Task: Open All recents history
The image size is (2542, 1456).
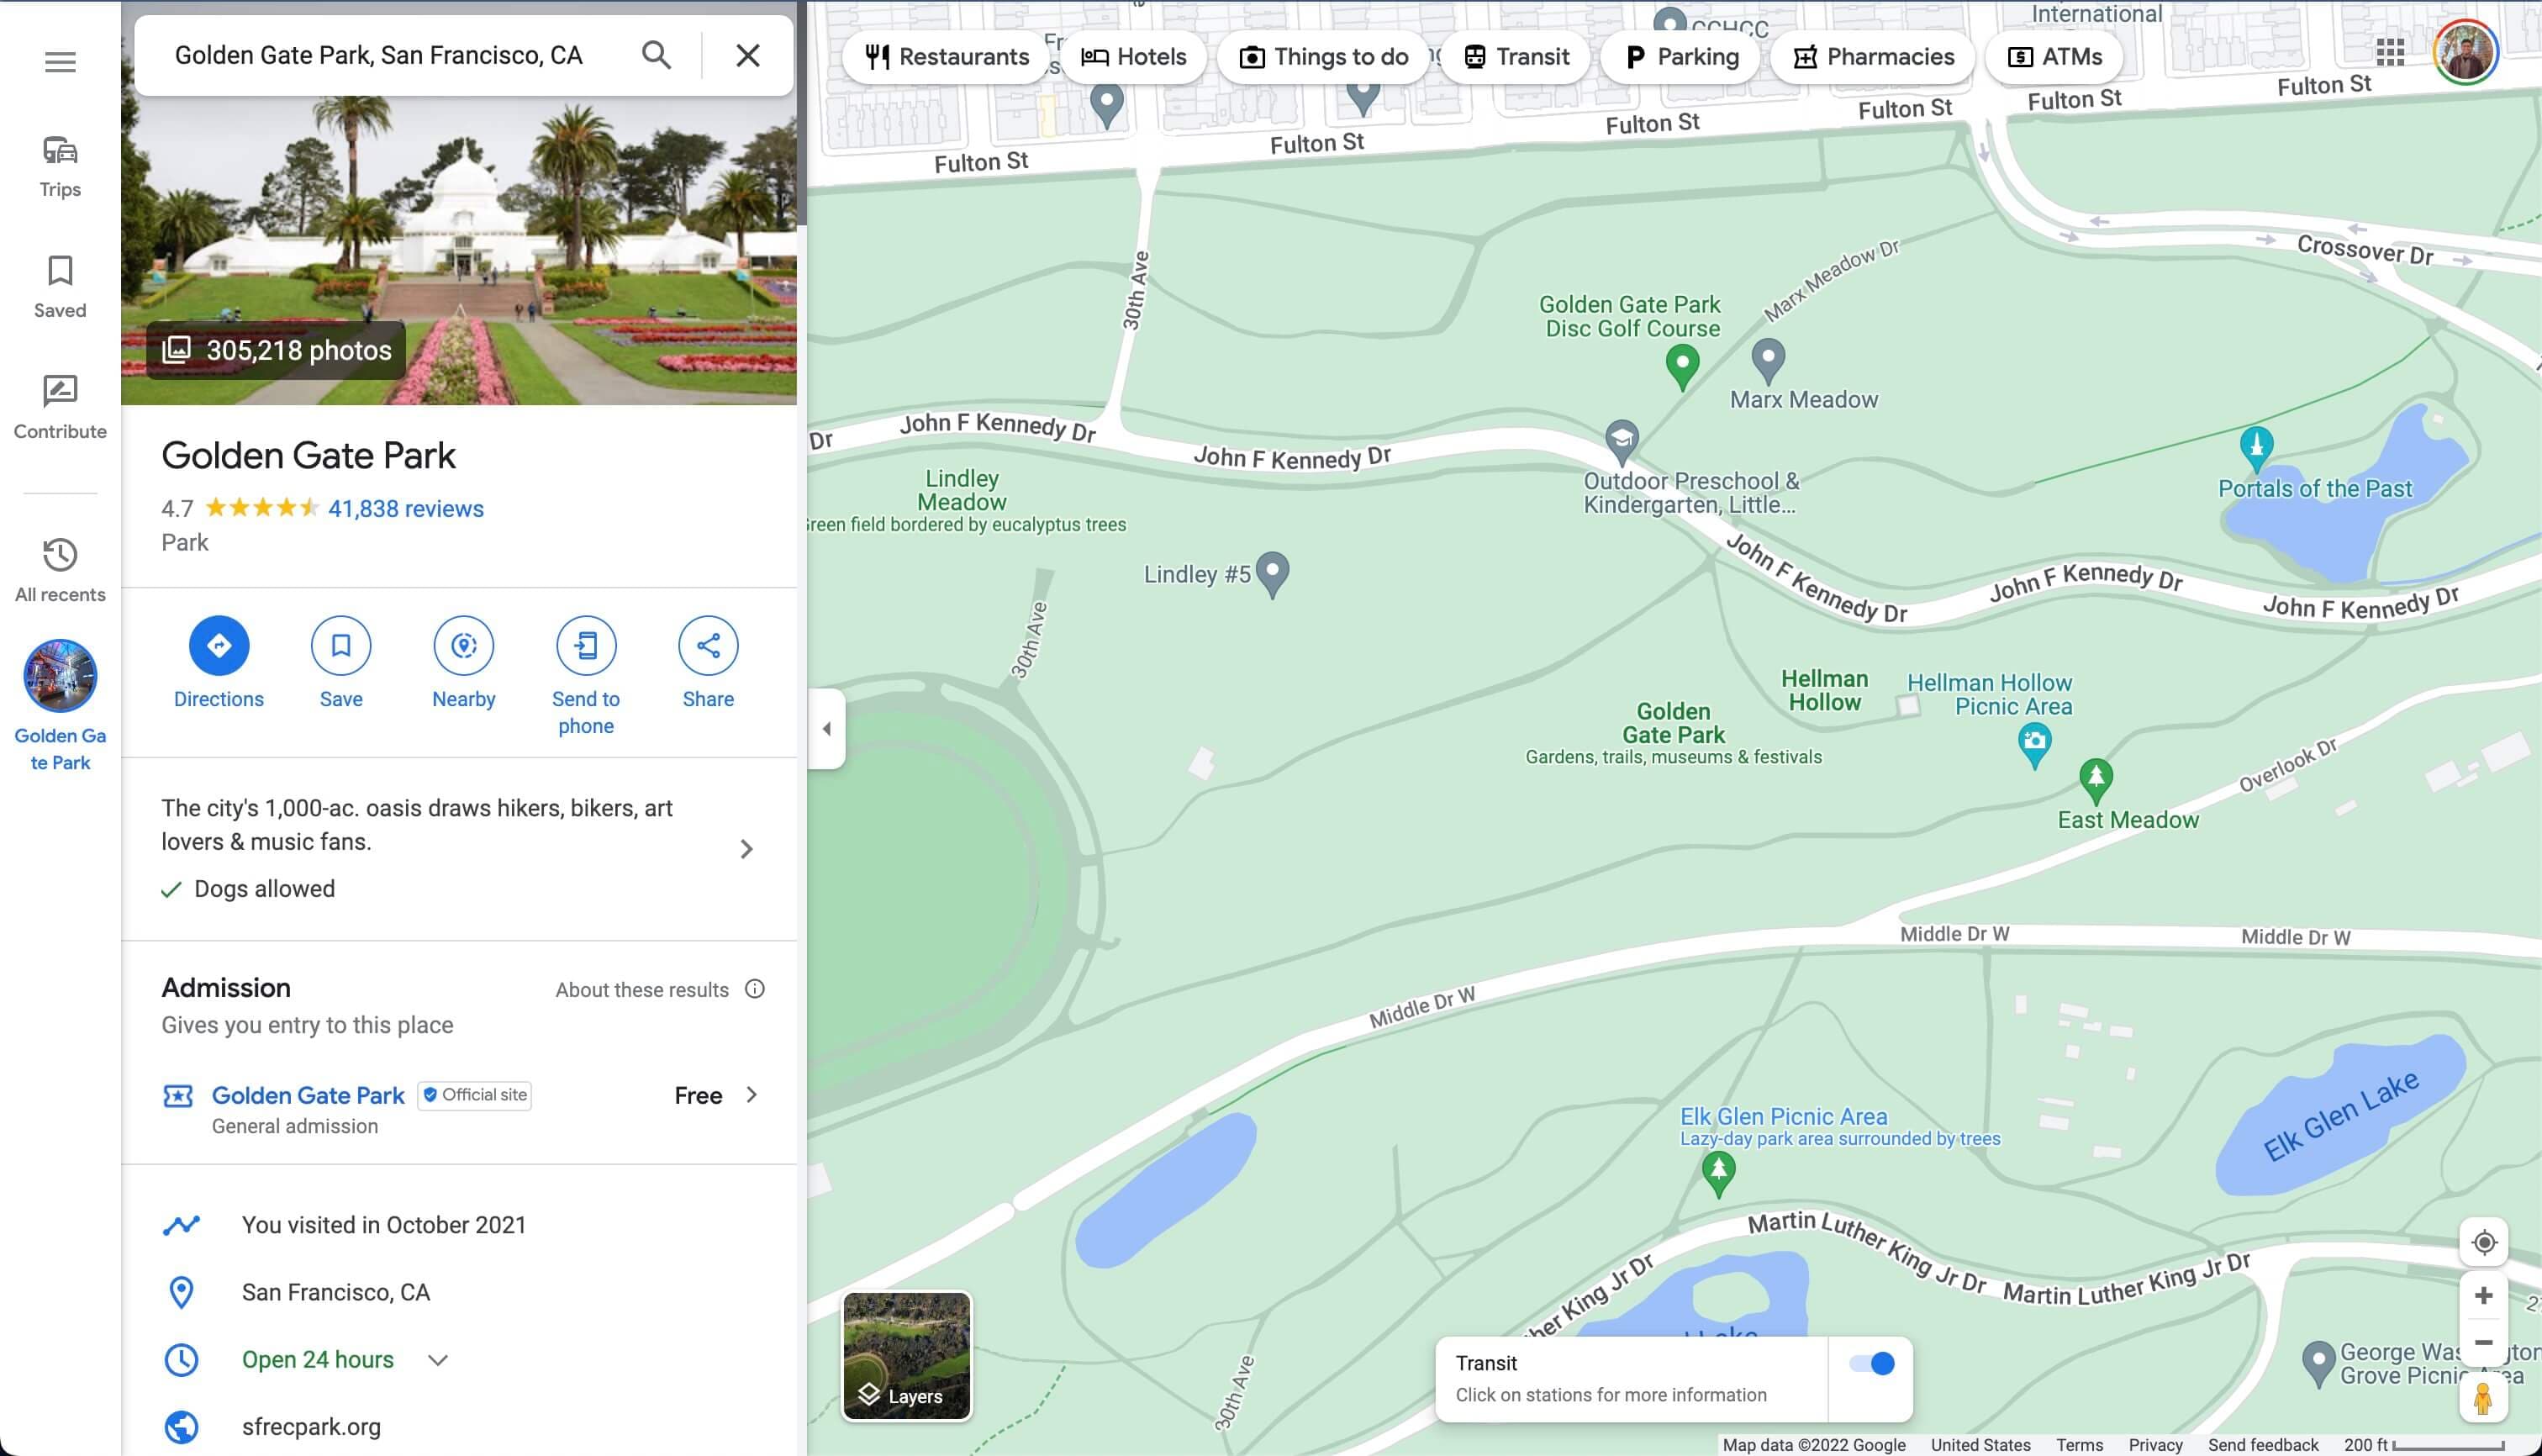Action: tap(60, 571)
